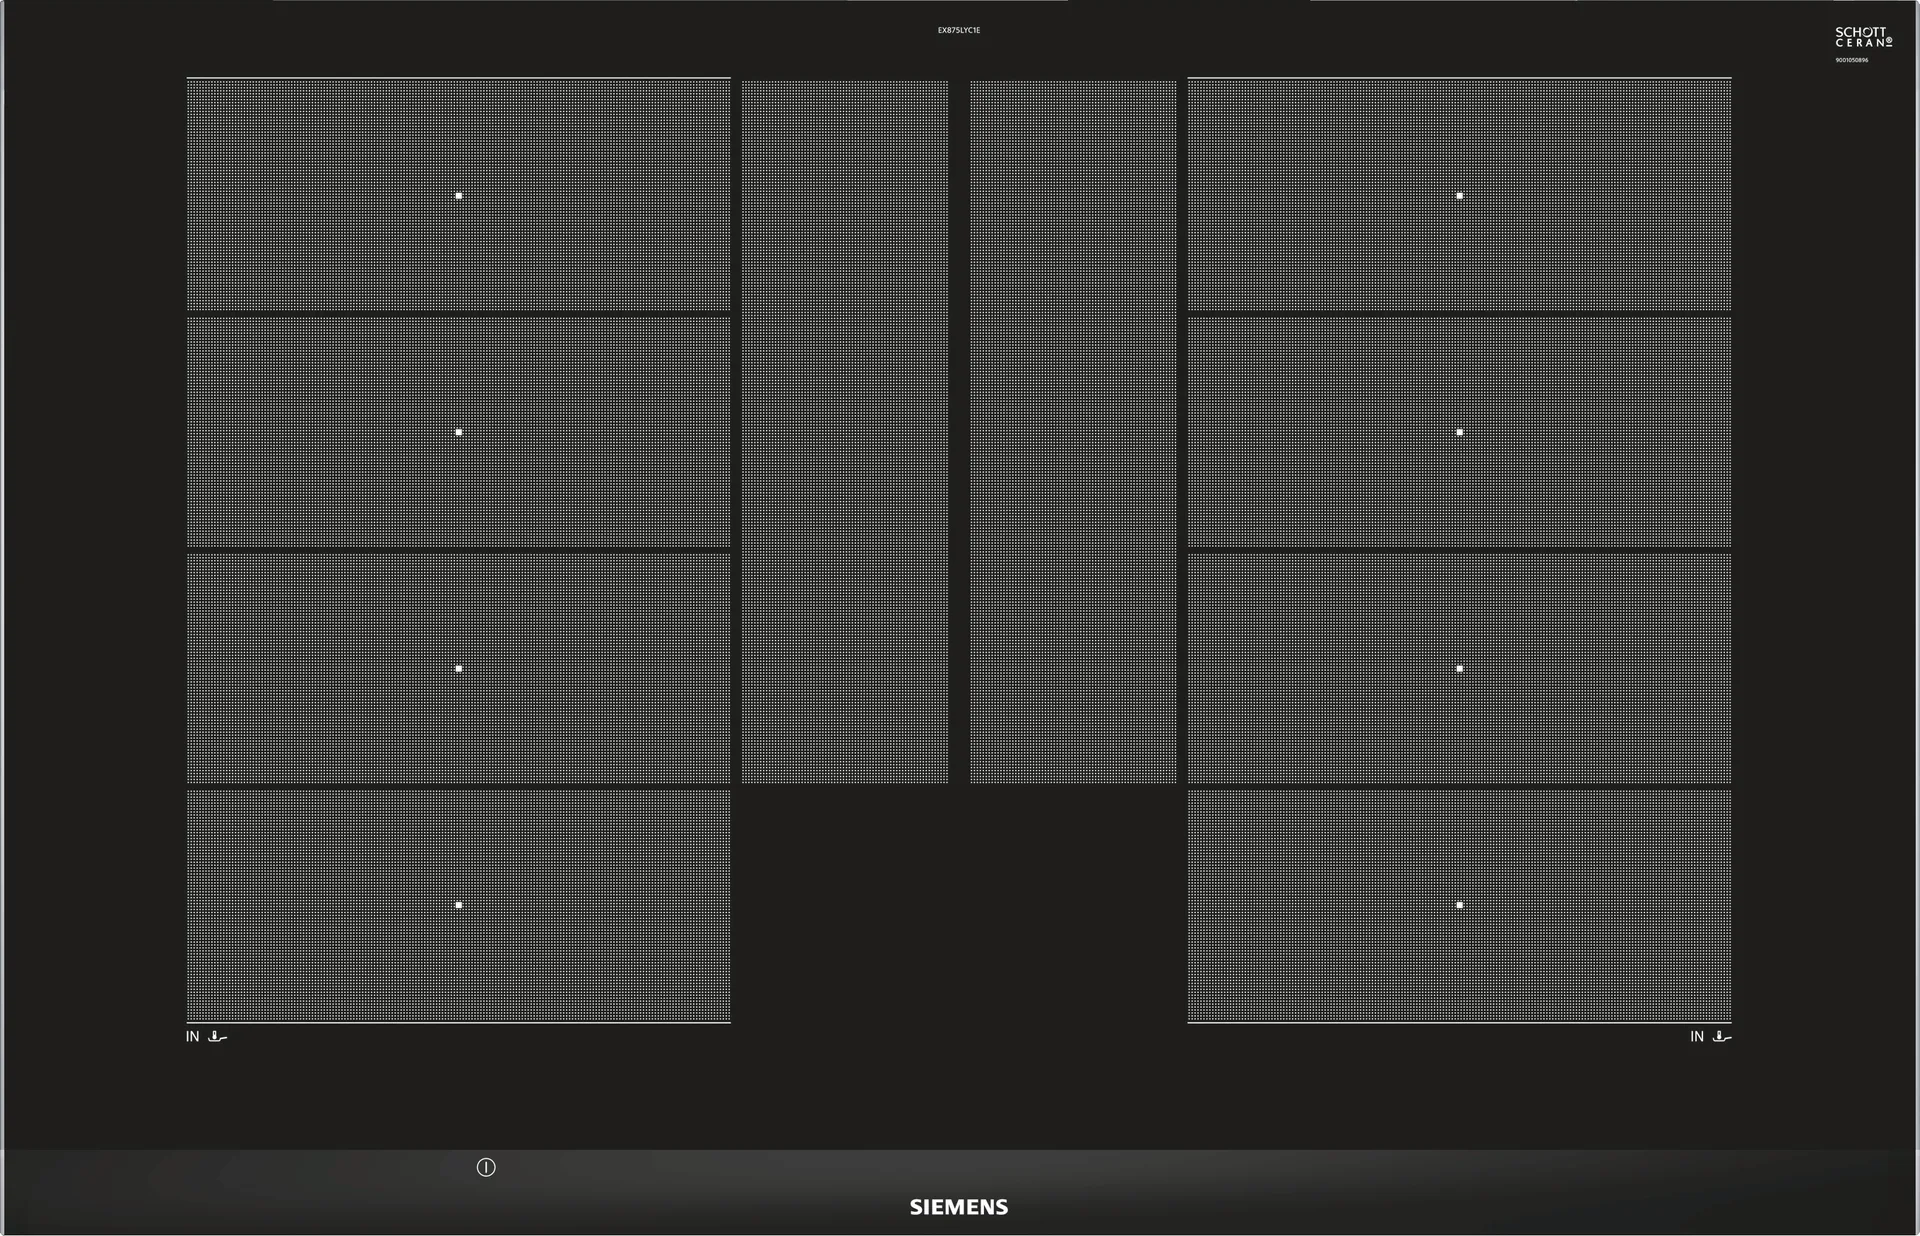The width and height of the screenshot is (1920, 1236).
Task: Click blank area between bottom cooking zones
Action: click(x=958, y=905)
